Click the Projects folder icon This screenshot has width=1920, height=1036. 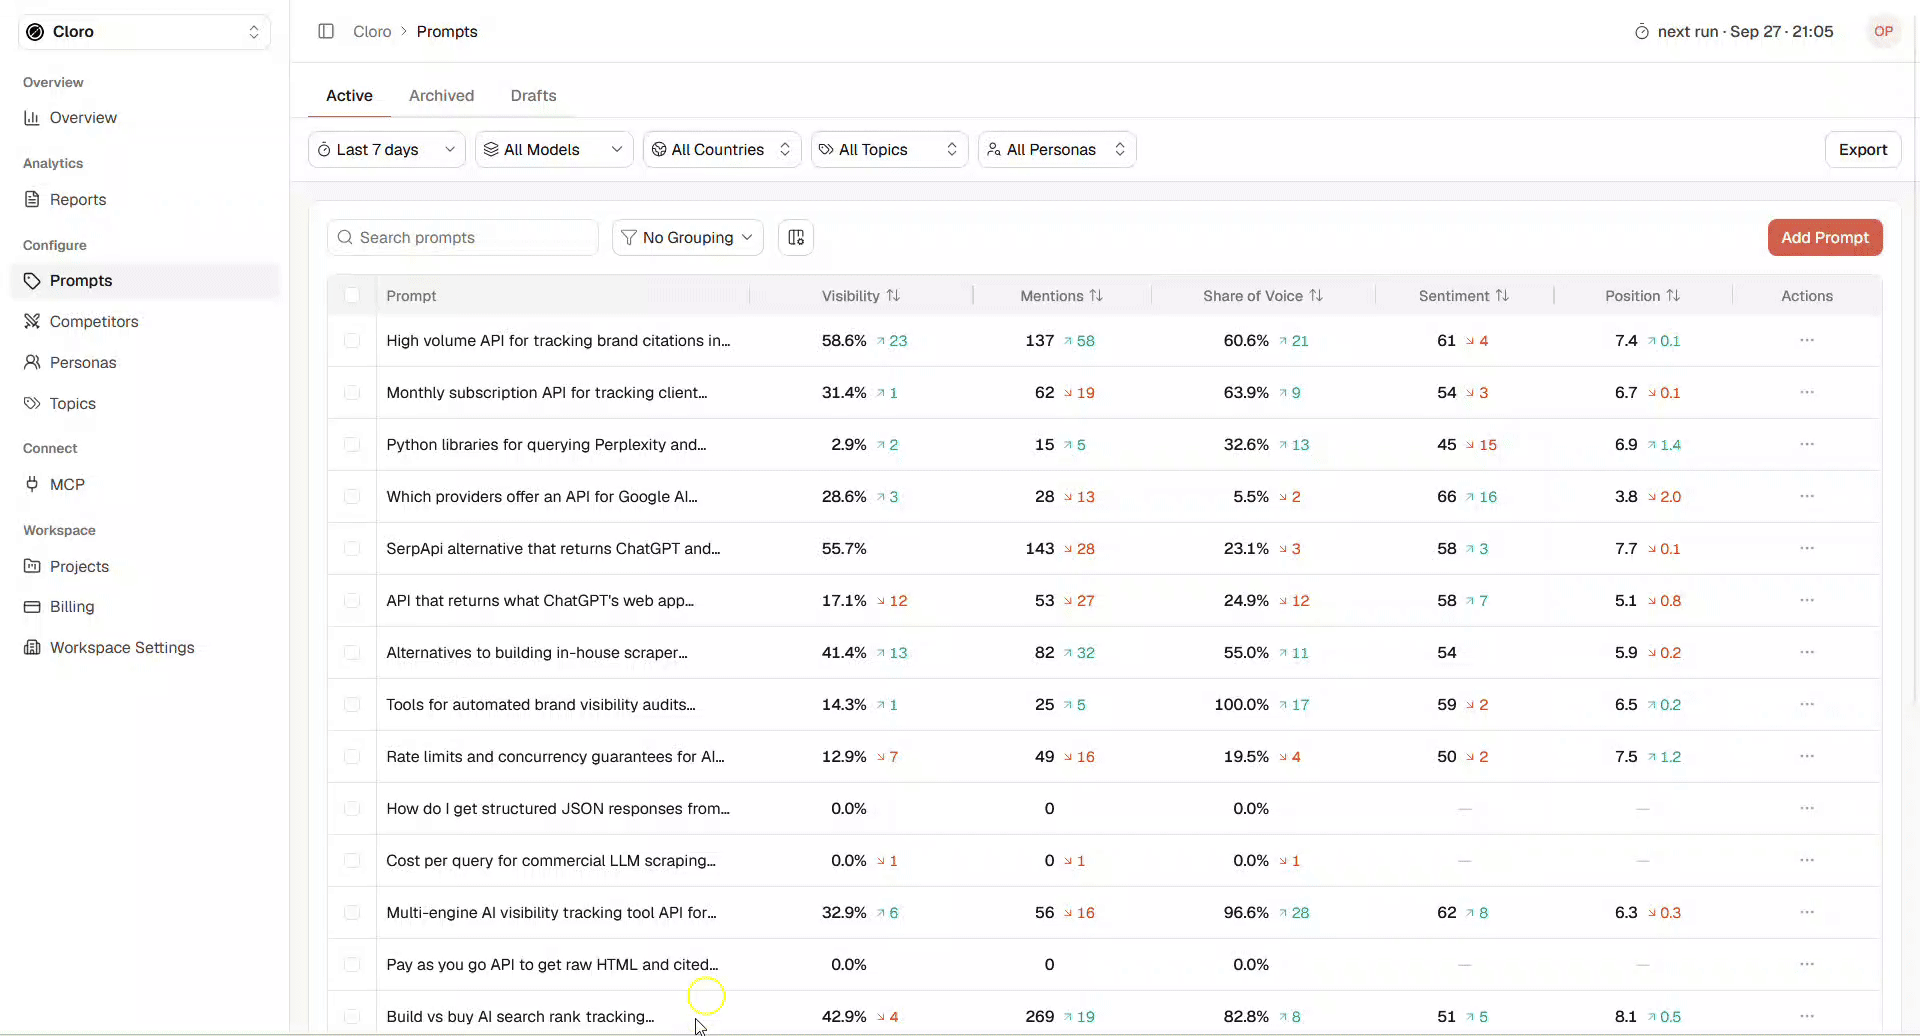coord(32,566)
